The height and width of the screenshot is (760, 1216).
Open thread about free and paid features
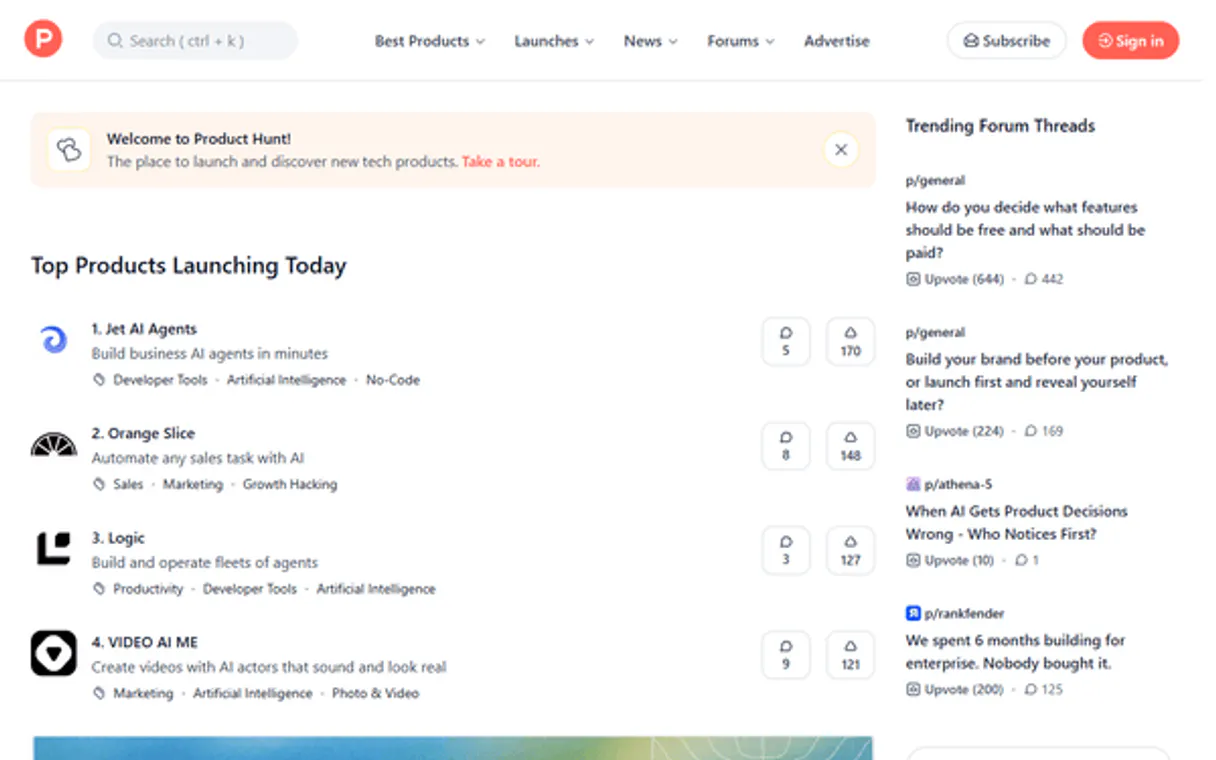point(1025,230)
